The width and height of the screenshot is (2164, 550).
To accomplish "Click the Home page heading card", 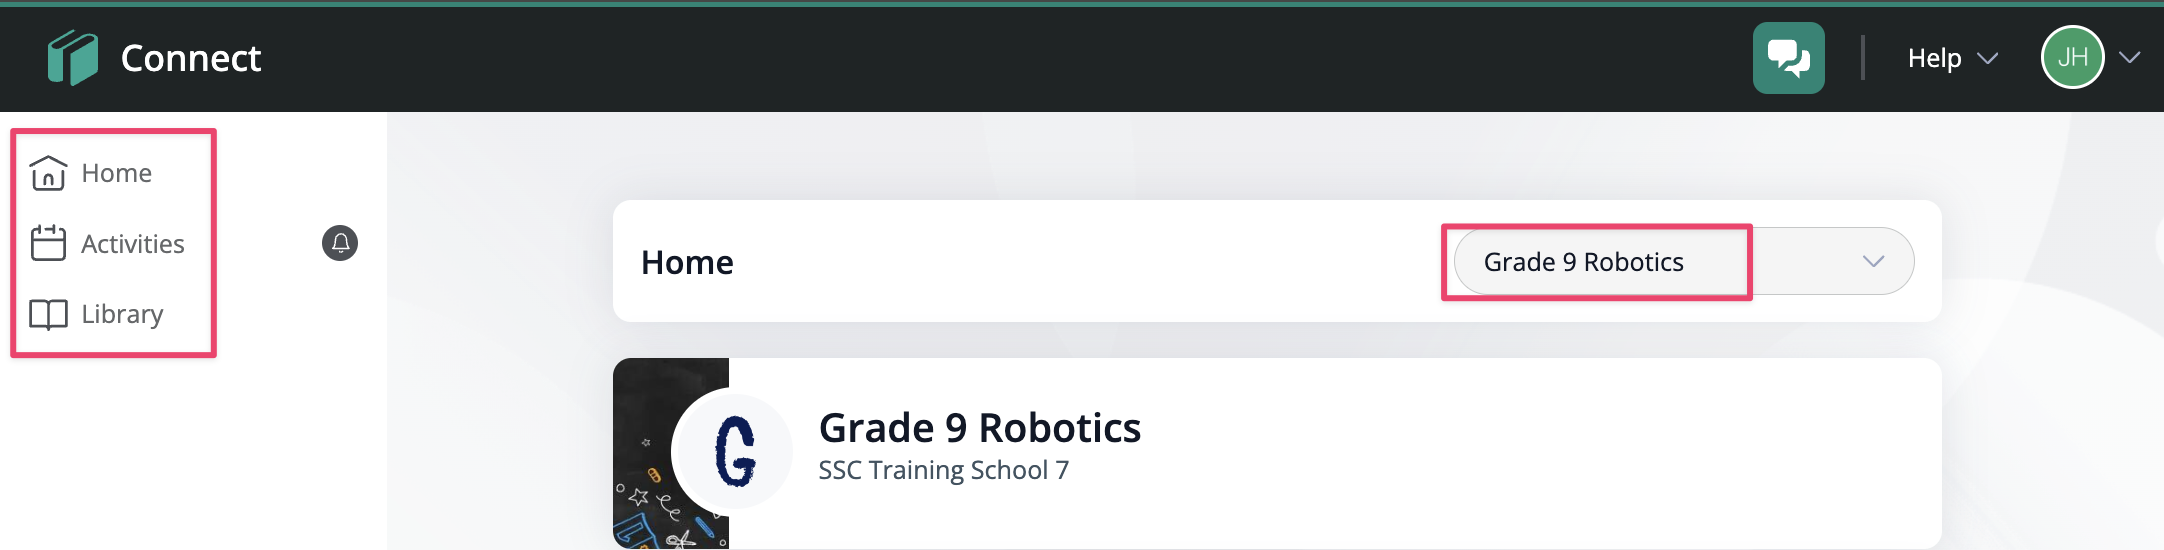I will click(1277, 261).
